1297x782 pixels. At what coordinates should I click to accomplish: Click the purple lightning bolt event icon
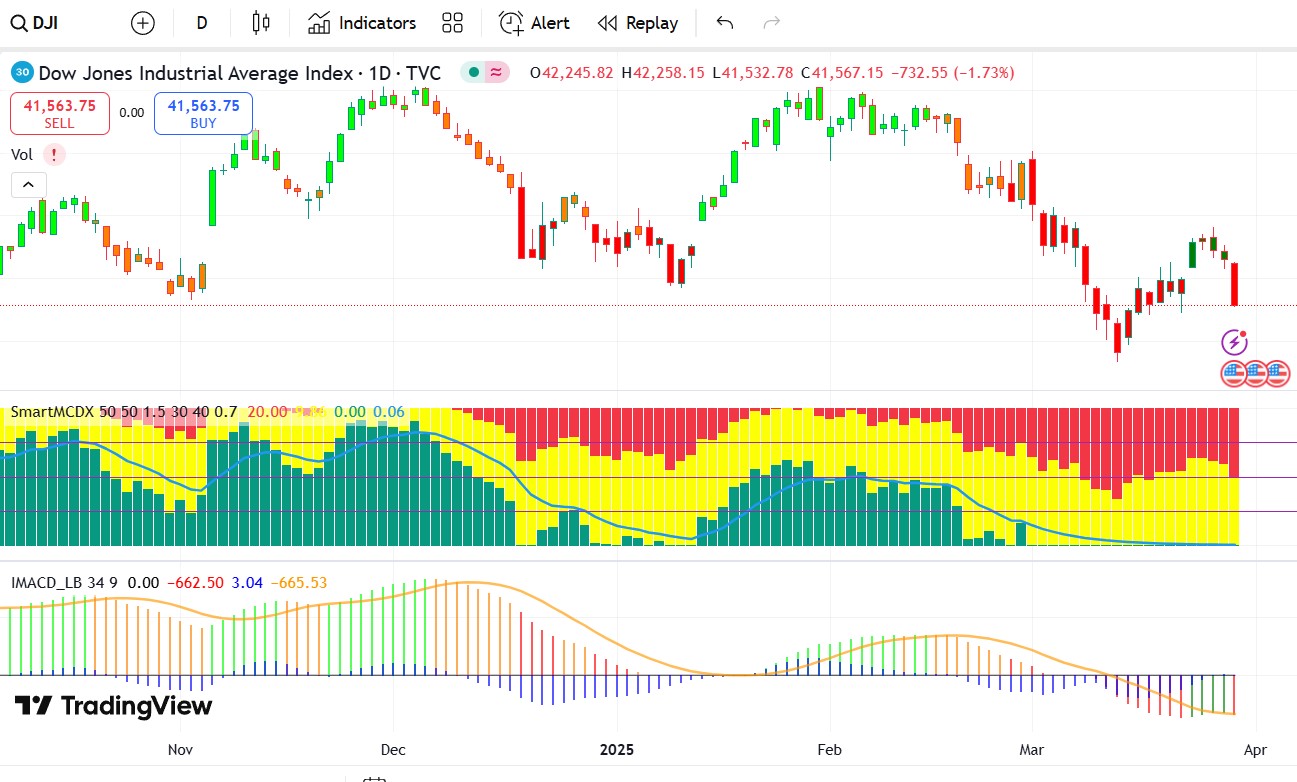1235,343
